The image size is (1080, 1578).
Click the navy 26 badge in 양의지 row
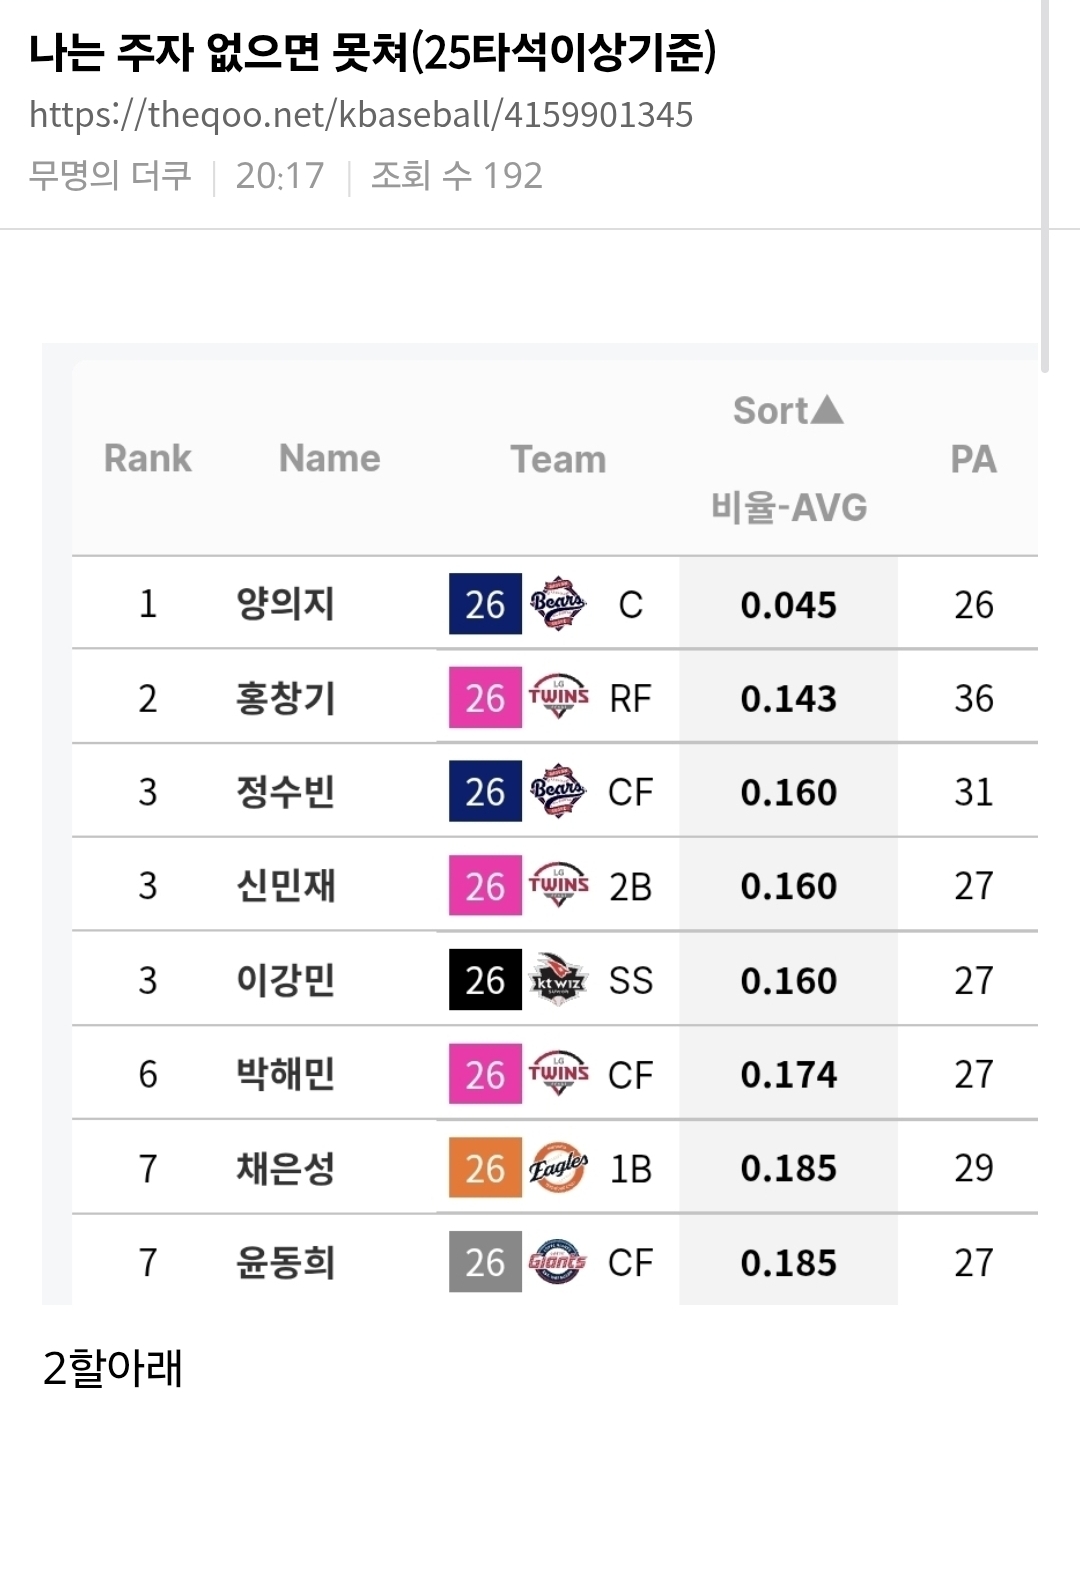click(485, 604)
